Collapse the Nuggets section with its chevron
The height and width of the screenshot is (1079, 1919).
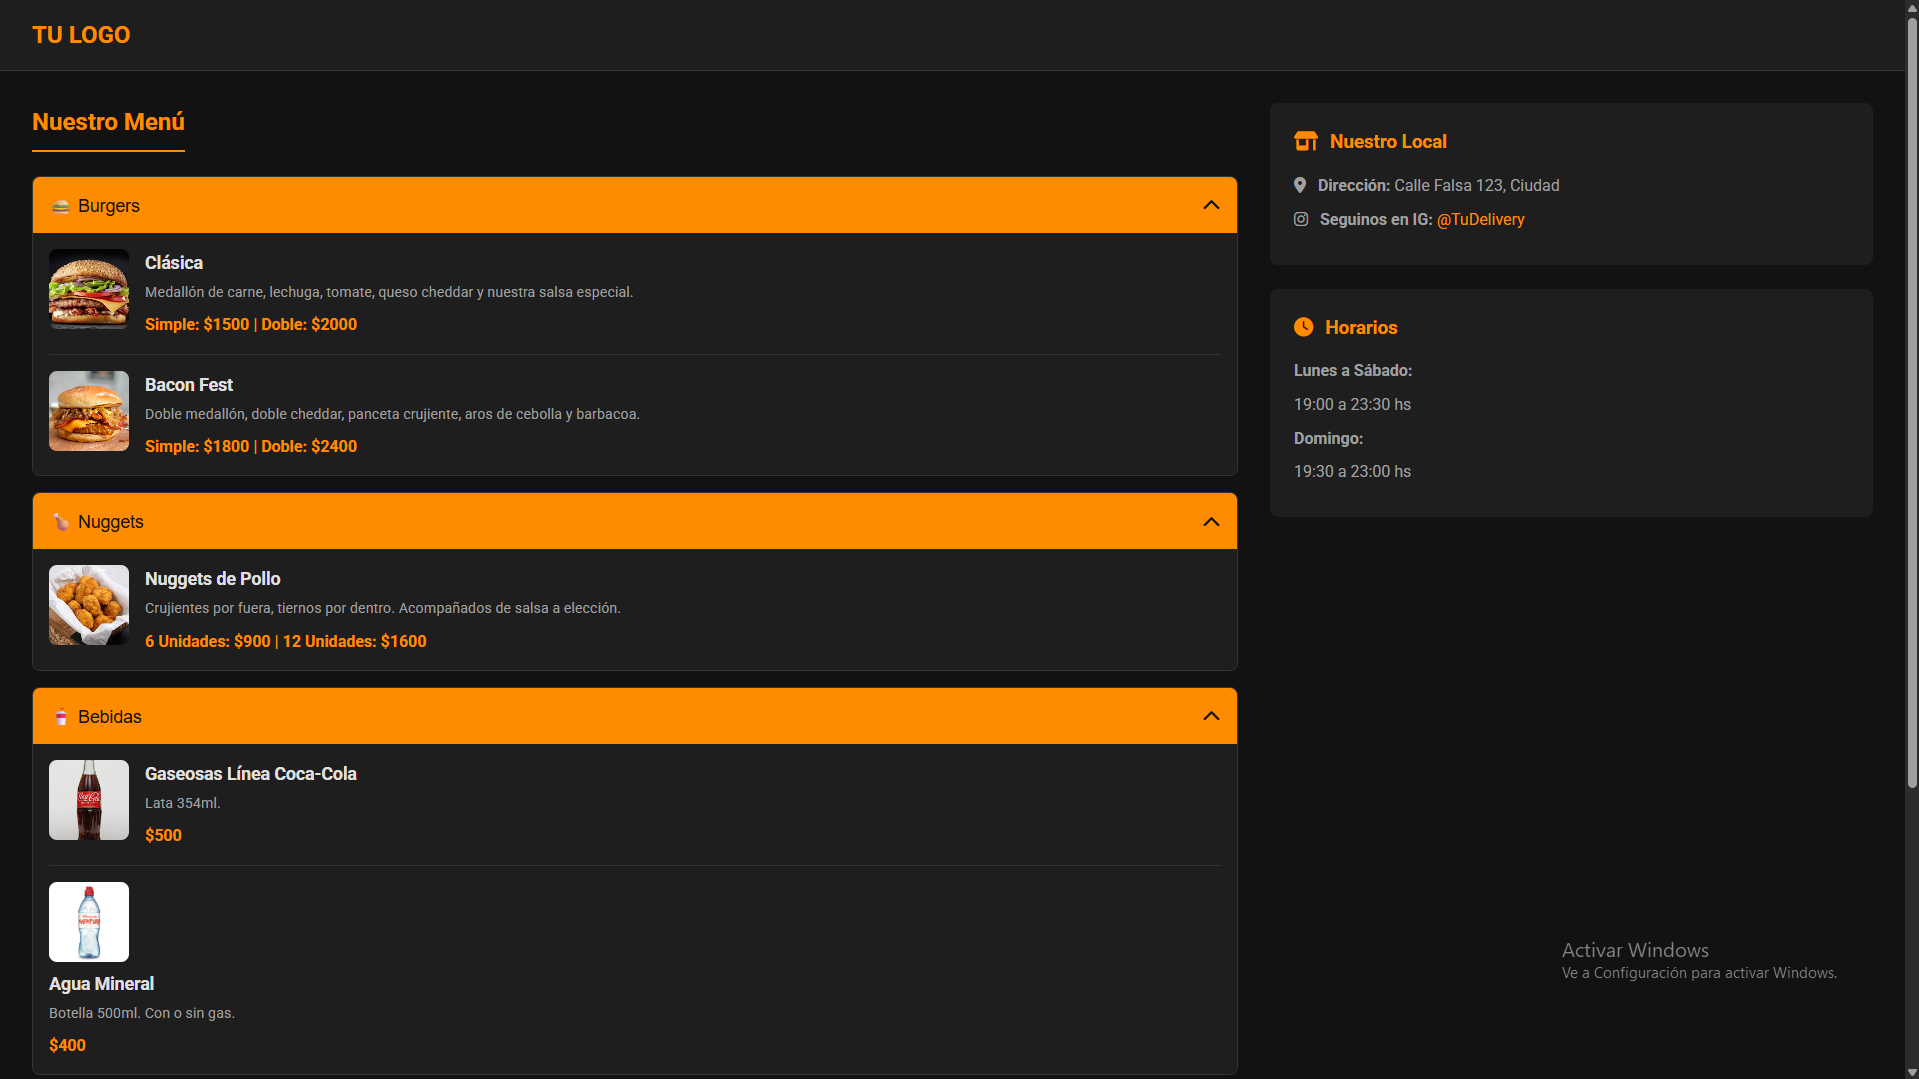pos(1211,522)
